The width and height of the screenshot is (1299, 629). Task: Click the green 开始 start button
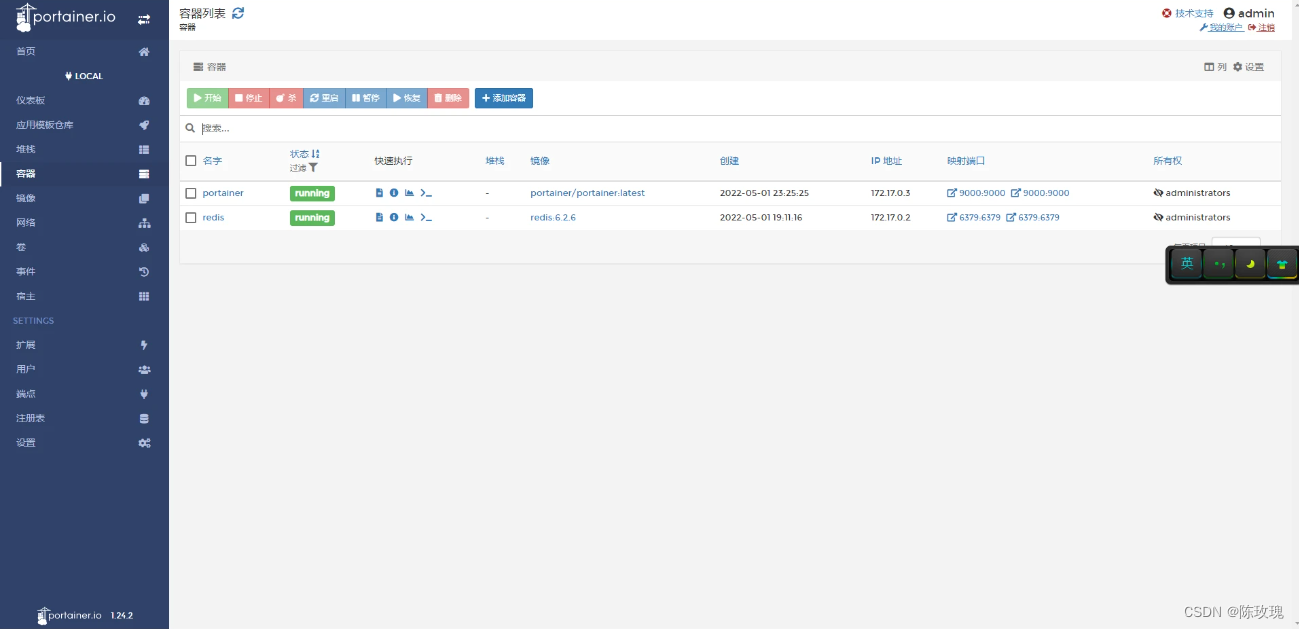[207, 98]
